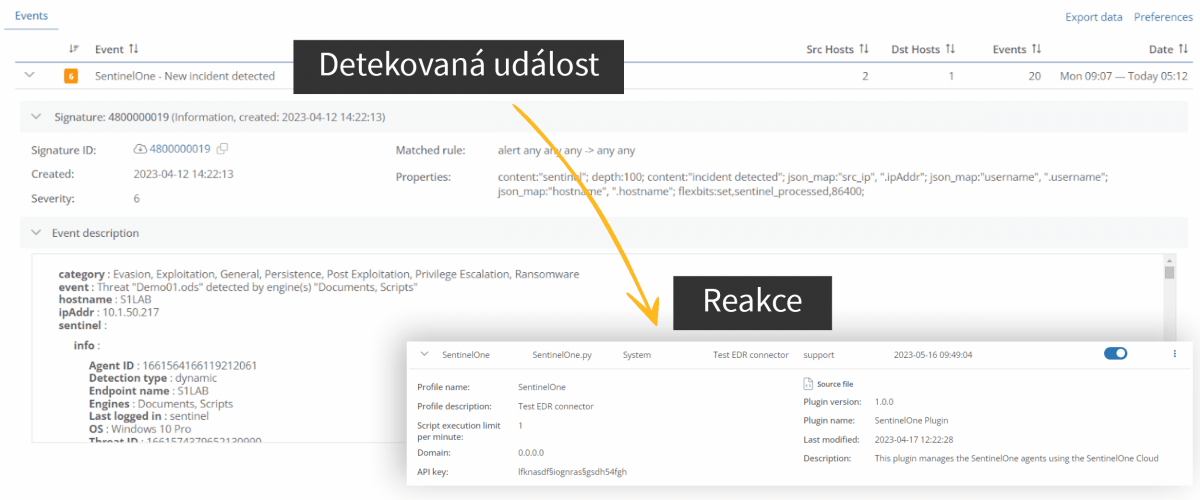Click the severity sort icon in header
Viewport: 1200px width, 500px height.
coord(74,49)
